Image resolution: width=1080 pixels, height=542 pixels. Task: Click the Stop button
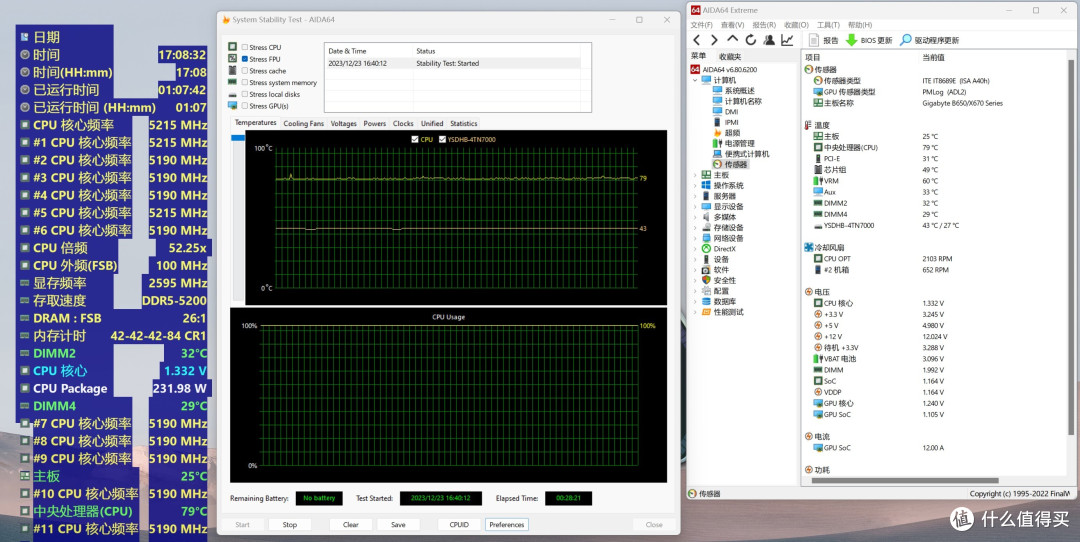[x=289, y=525]
